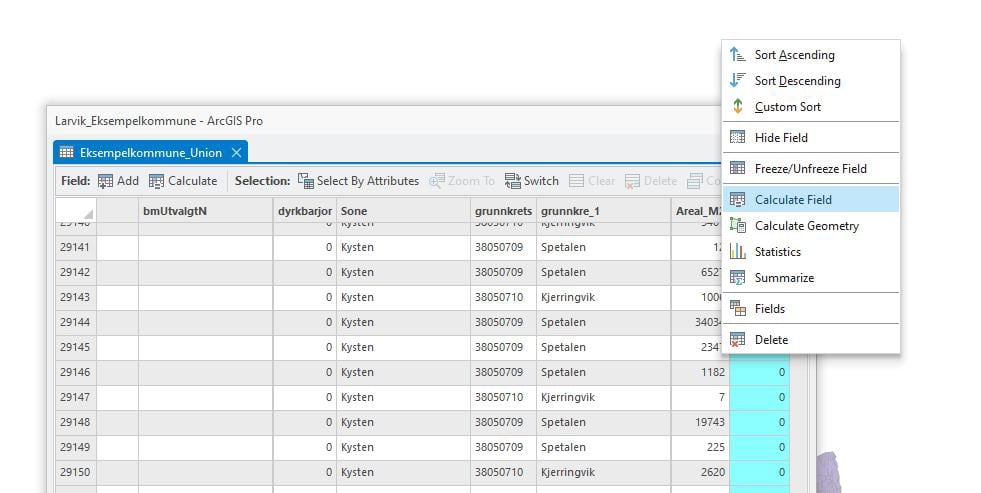The image size is (981, 493).
Task: Click the Calculate Geometry icon
Action: tap(738, 226)
